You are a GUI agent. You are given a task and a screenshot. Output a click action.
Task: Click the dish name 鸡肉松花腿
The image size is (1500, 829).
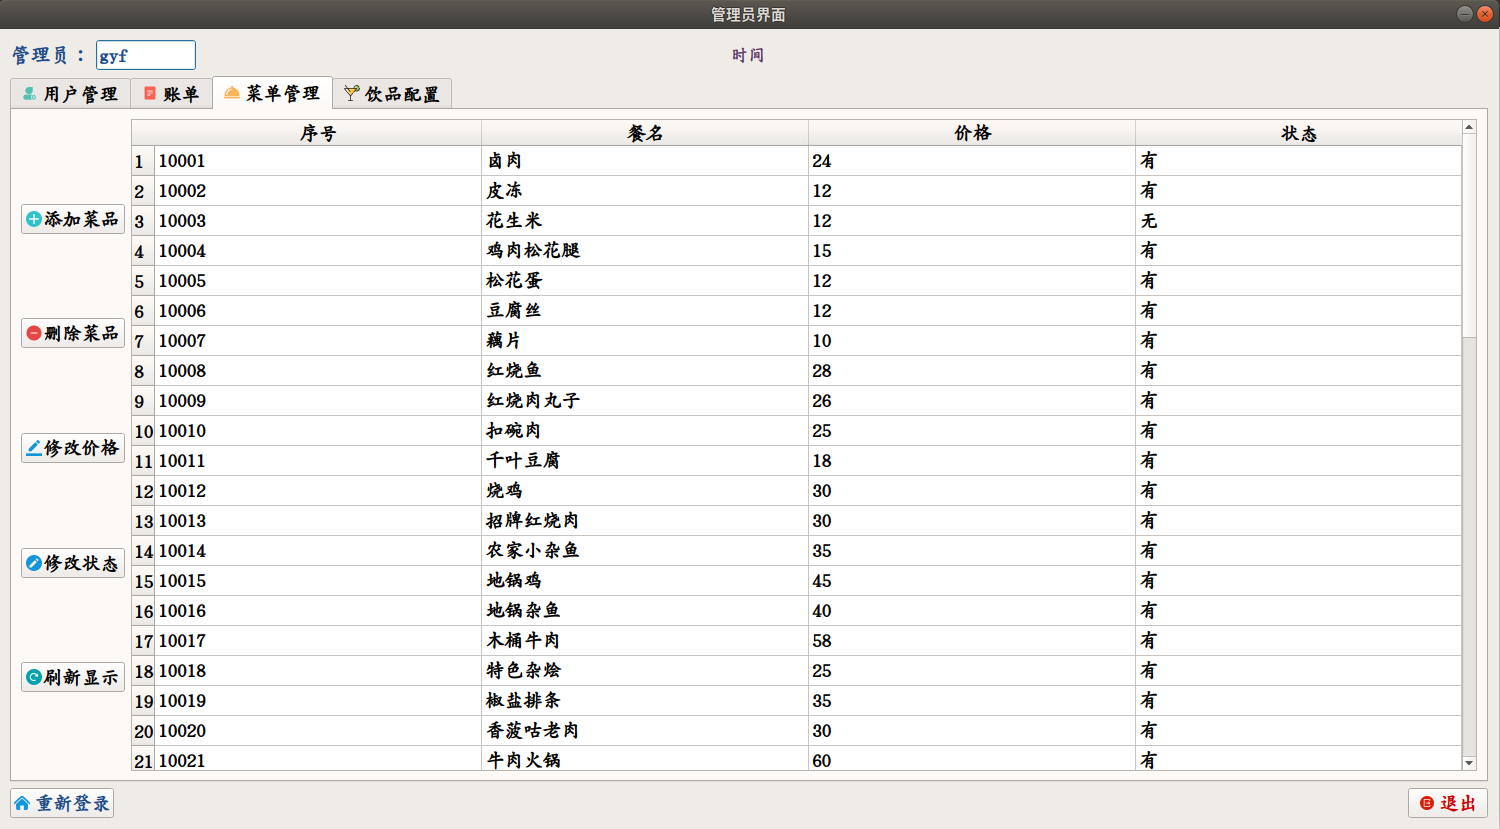(533, 251)
